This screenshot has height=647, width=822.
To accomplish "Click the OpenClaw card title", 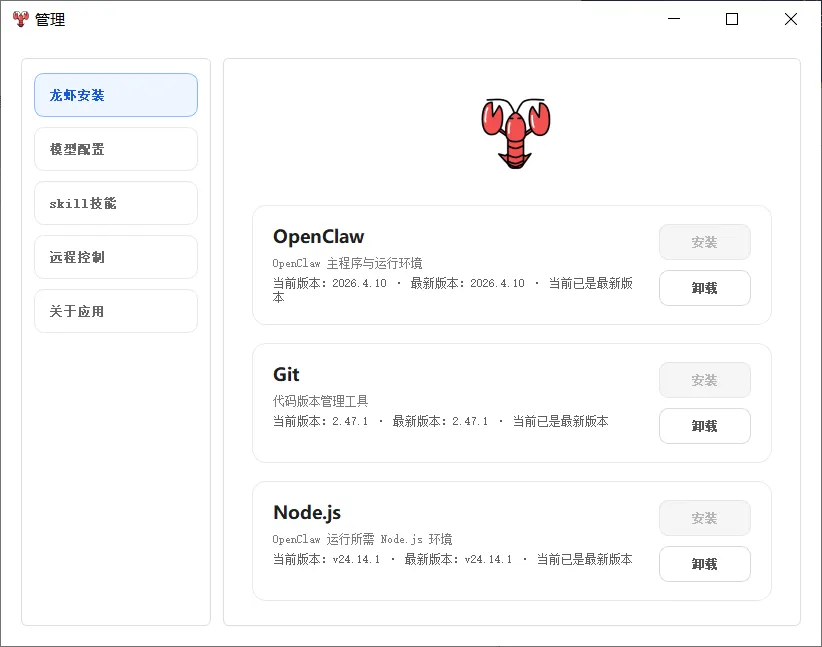I will tap(318, 236).
